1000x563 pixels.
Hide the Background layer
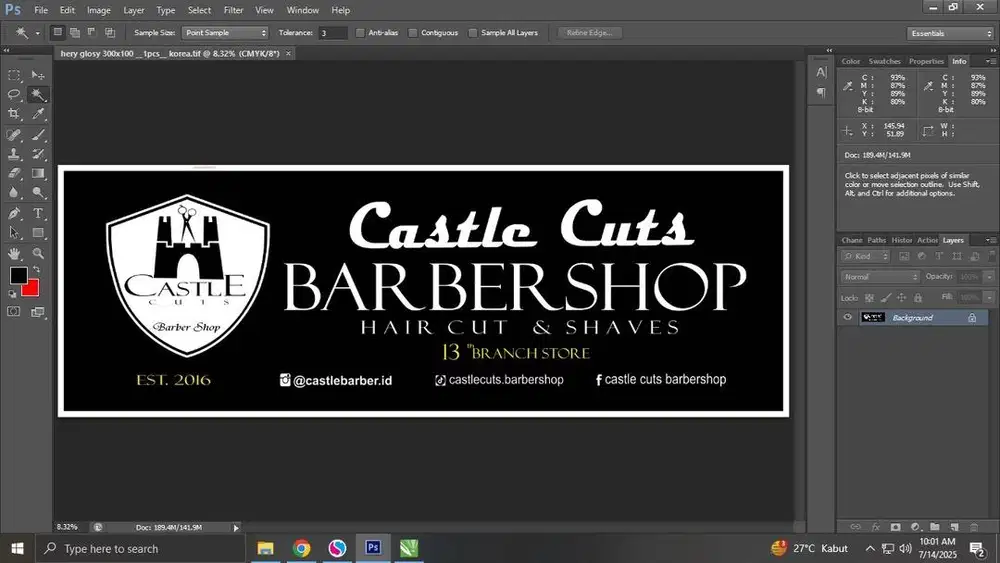point(848,318)
